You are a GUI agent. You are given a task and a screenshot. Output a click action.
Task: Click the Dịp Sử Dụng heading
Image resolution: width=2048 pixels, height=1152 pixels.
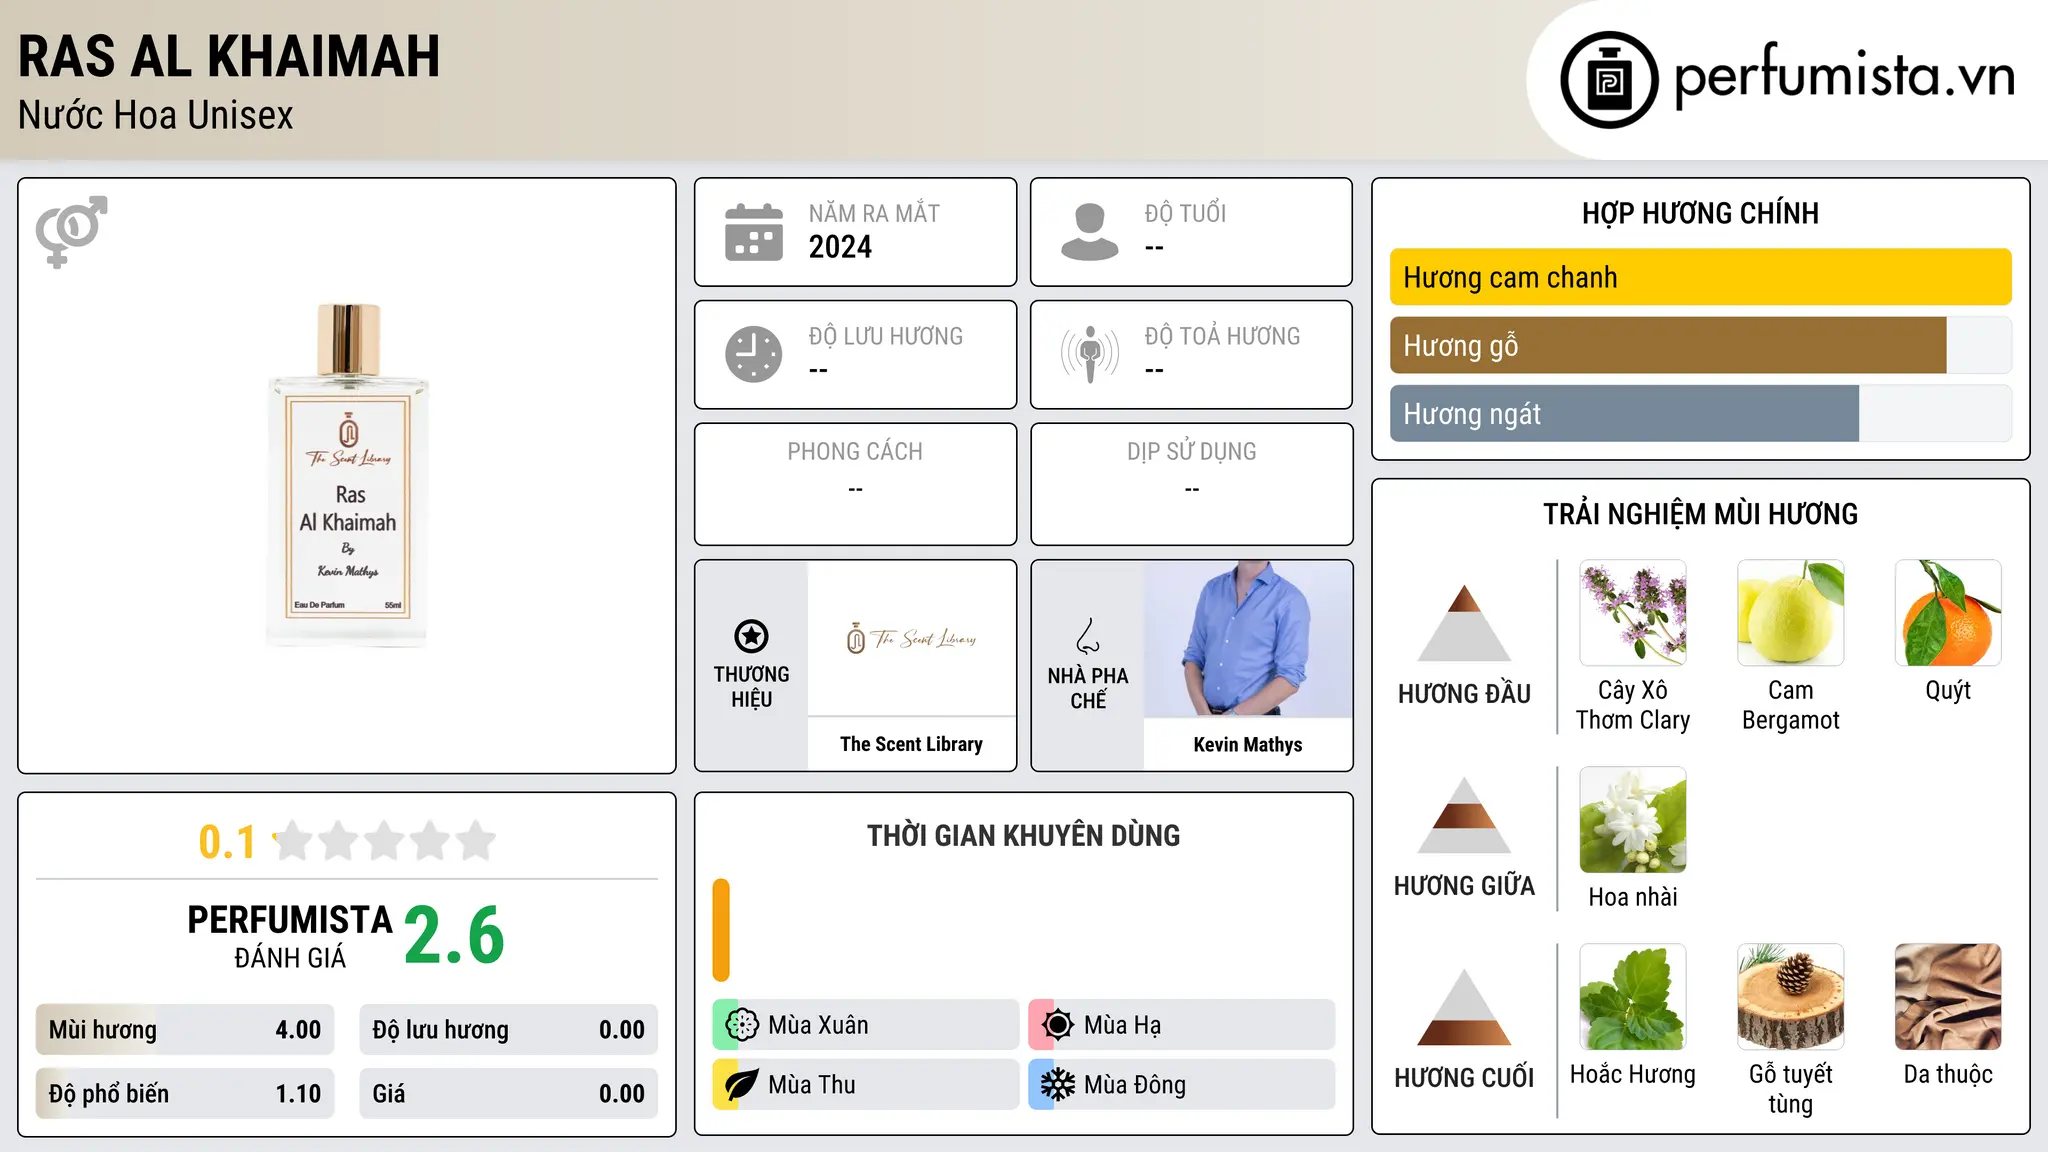[1192, 452]
